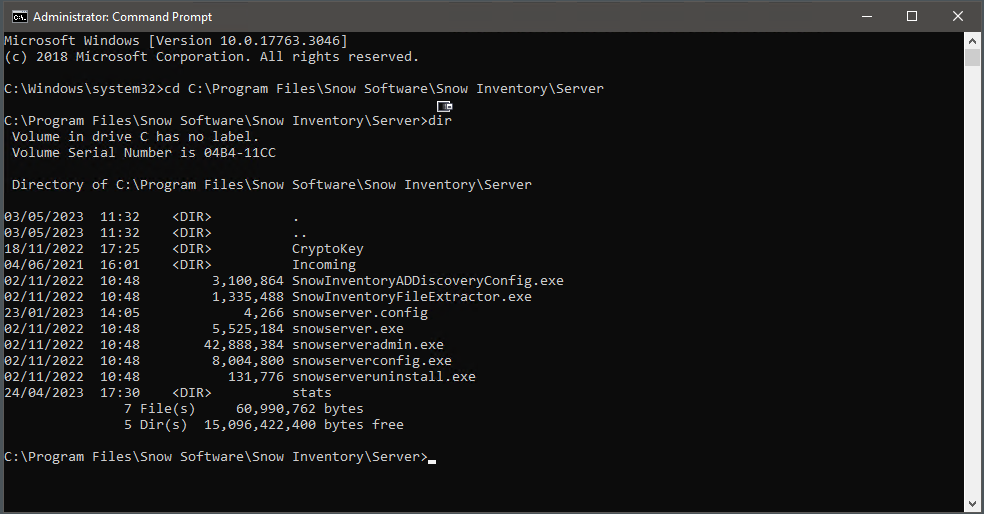984x514 pixels.
Task: Click the '5 Dir(s) 15,096,422,400 bytes free' summary
Action: pyautogui.click(x=264, y=425)
